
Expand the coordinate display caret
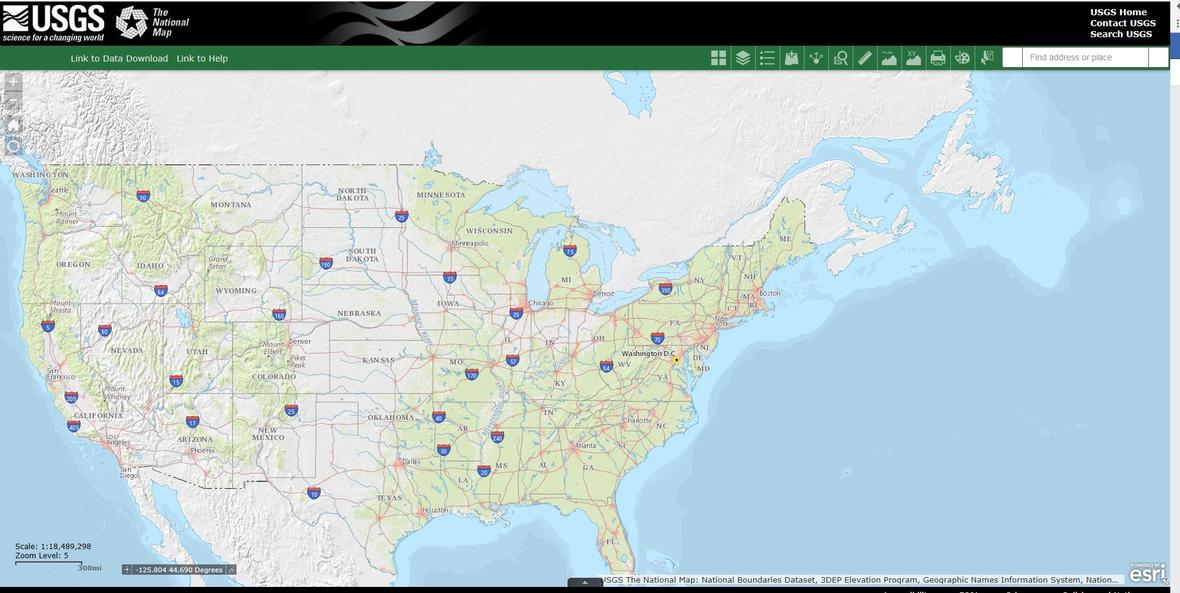pyautogui.click(x=229, y=567)
